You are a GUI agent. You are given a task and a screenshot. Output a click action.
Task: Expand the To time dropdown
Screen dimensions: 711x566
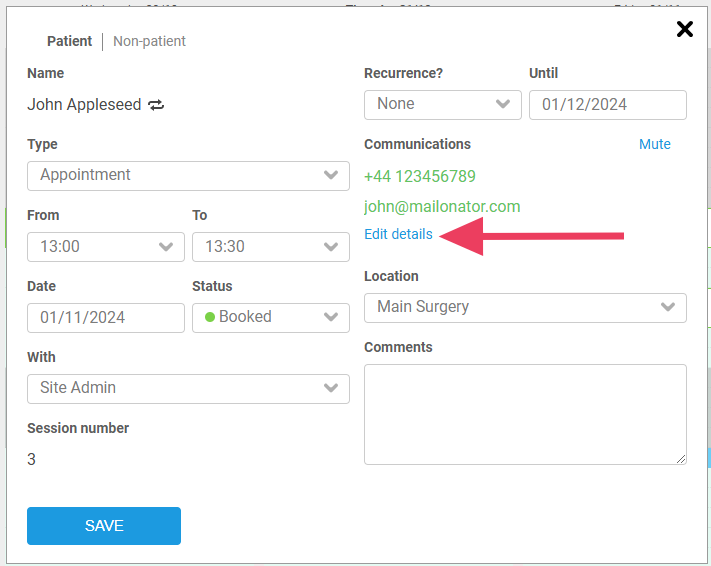270,246
